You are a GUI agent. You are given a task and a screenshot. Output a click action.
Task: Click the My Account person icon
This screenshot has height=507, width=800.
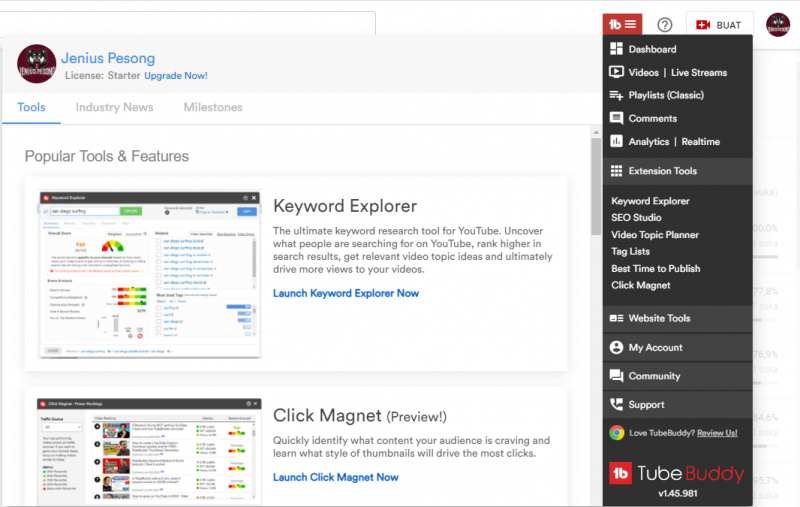pos(617,347)
